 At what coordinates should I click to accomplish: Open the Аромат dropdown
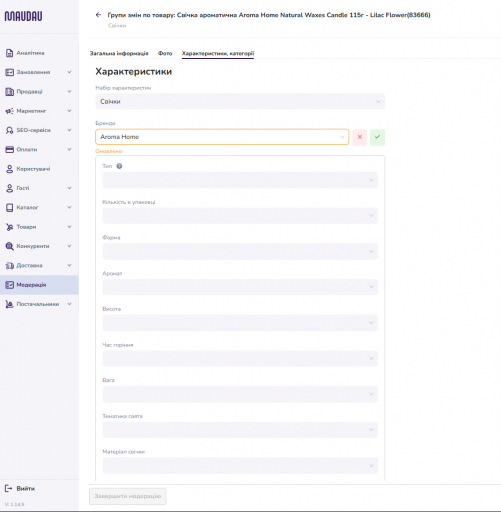pos(240,287)
